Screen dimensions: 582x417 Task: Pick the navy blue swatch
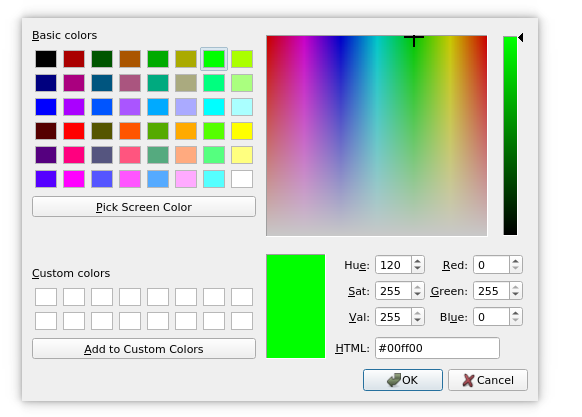click(46, 83)
